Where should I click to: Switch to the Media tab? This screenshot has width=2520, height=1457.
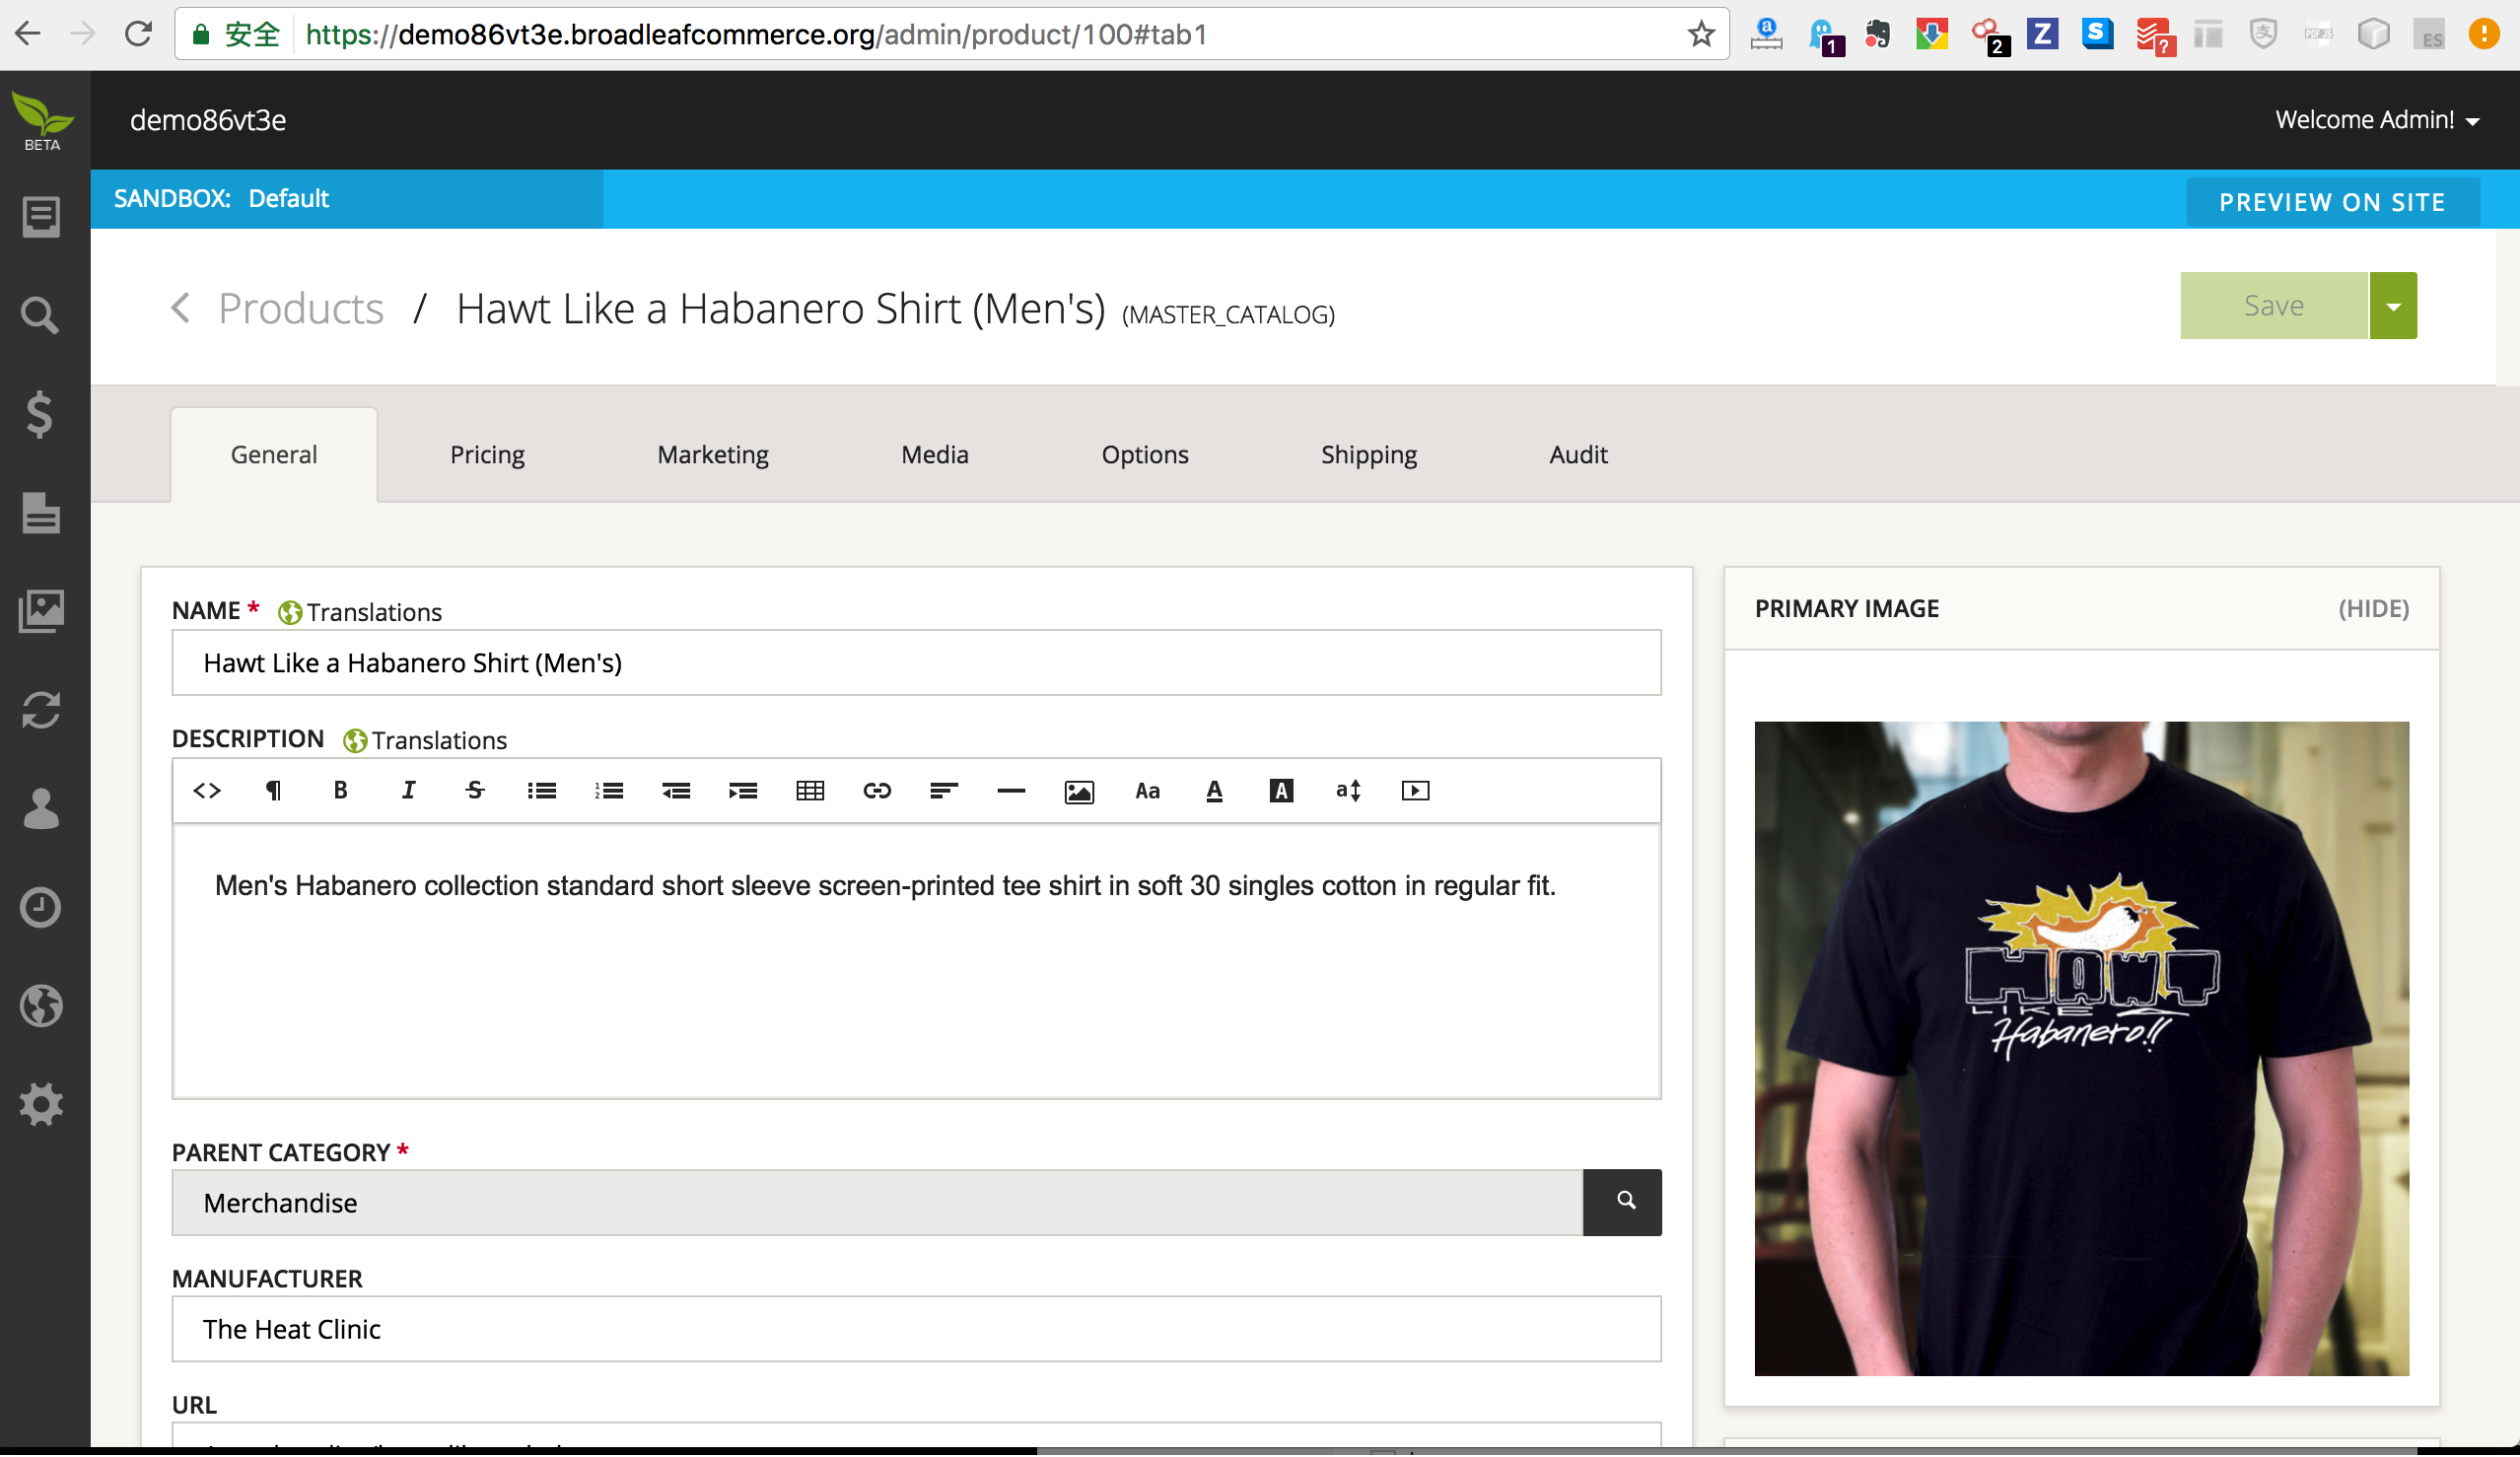click(x=934, y=455)
